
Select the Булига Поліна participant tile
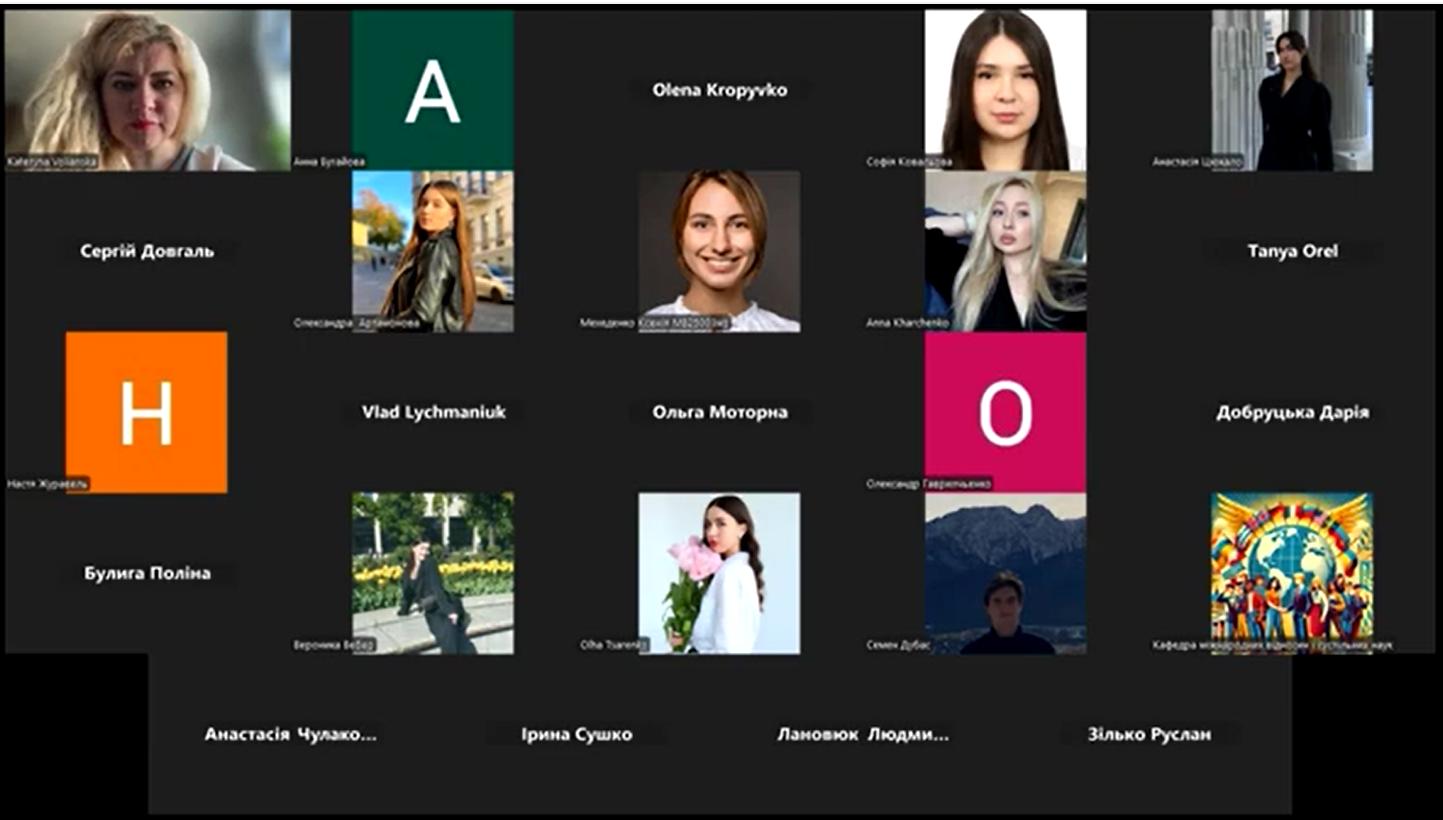(147, 573)
